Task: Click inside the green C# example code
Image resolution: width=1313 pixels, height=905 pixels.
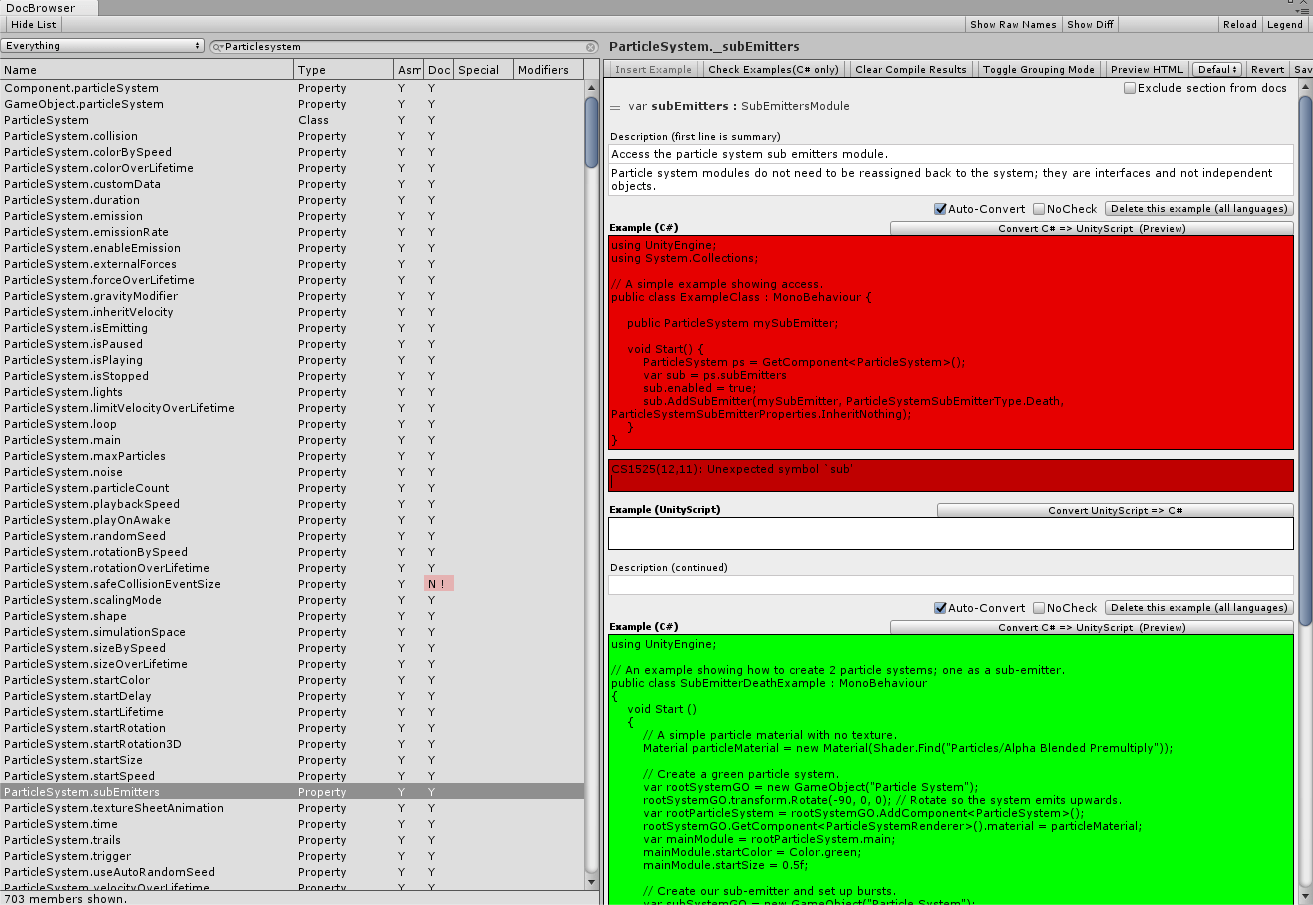Action: click(950, 769)
